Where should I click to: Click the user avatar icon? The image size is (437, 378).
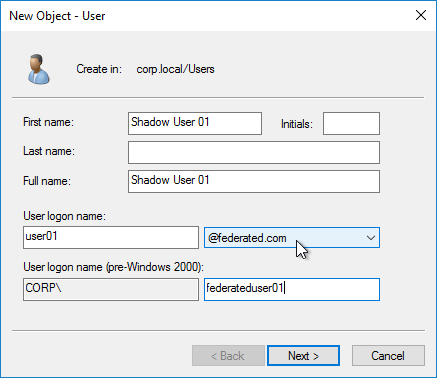(39, 69)
